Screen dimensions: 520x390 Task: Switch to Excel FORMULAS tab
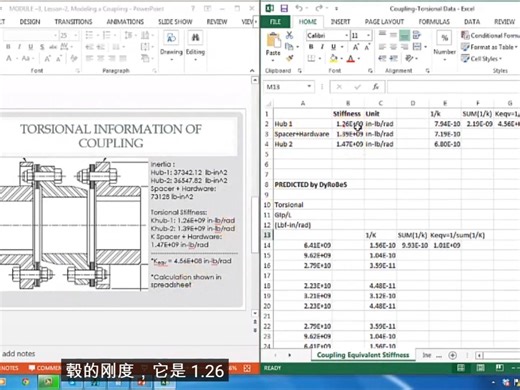(434, 22)
